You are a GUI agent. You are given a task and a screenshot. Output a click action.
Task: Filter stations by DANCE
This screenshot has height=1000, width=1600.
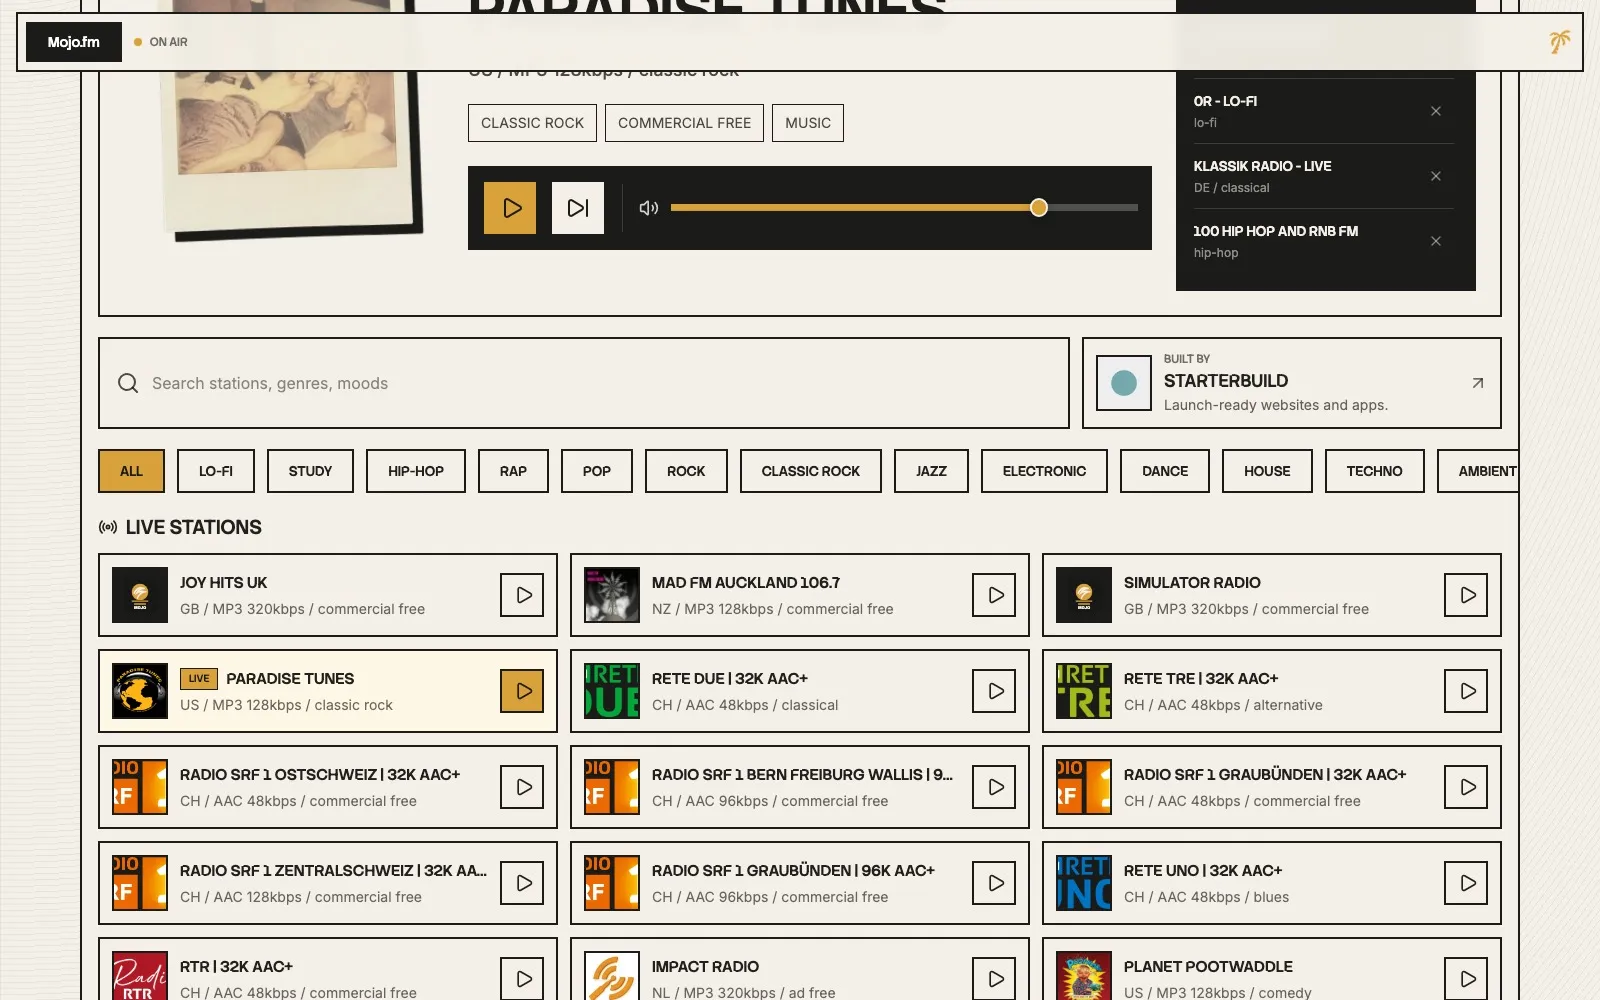(x=1165, y=471)
